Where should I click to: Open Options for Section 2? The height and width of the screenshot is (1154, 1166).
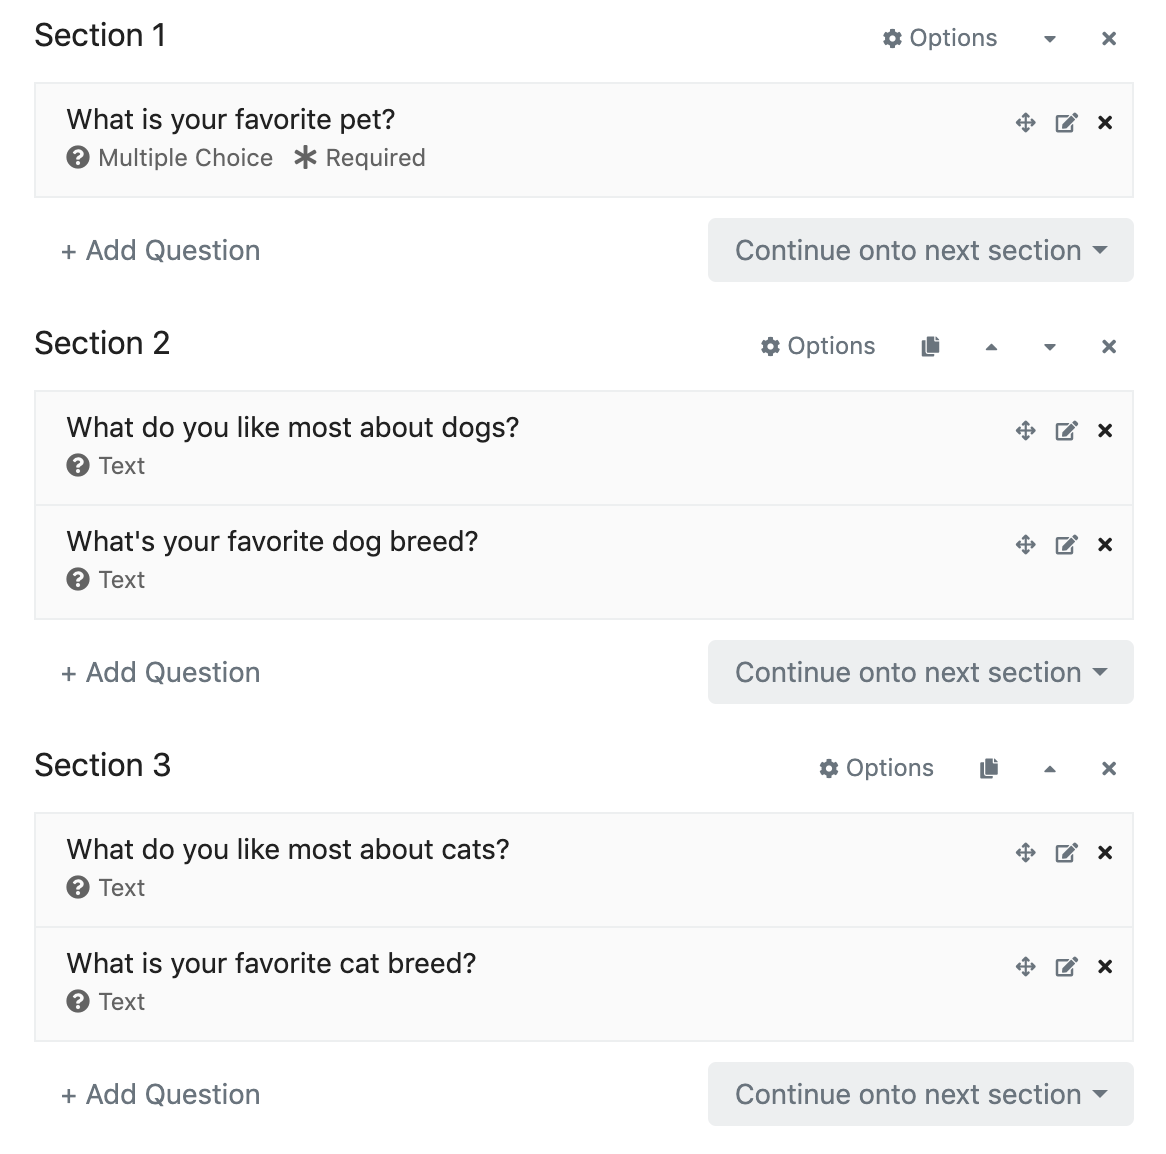click(x=818, y=346)
